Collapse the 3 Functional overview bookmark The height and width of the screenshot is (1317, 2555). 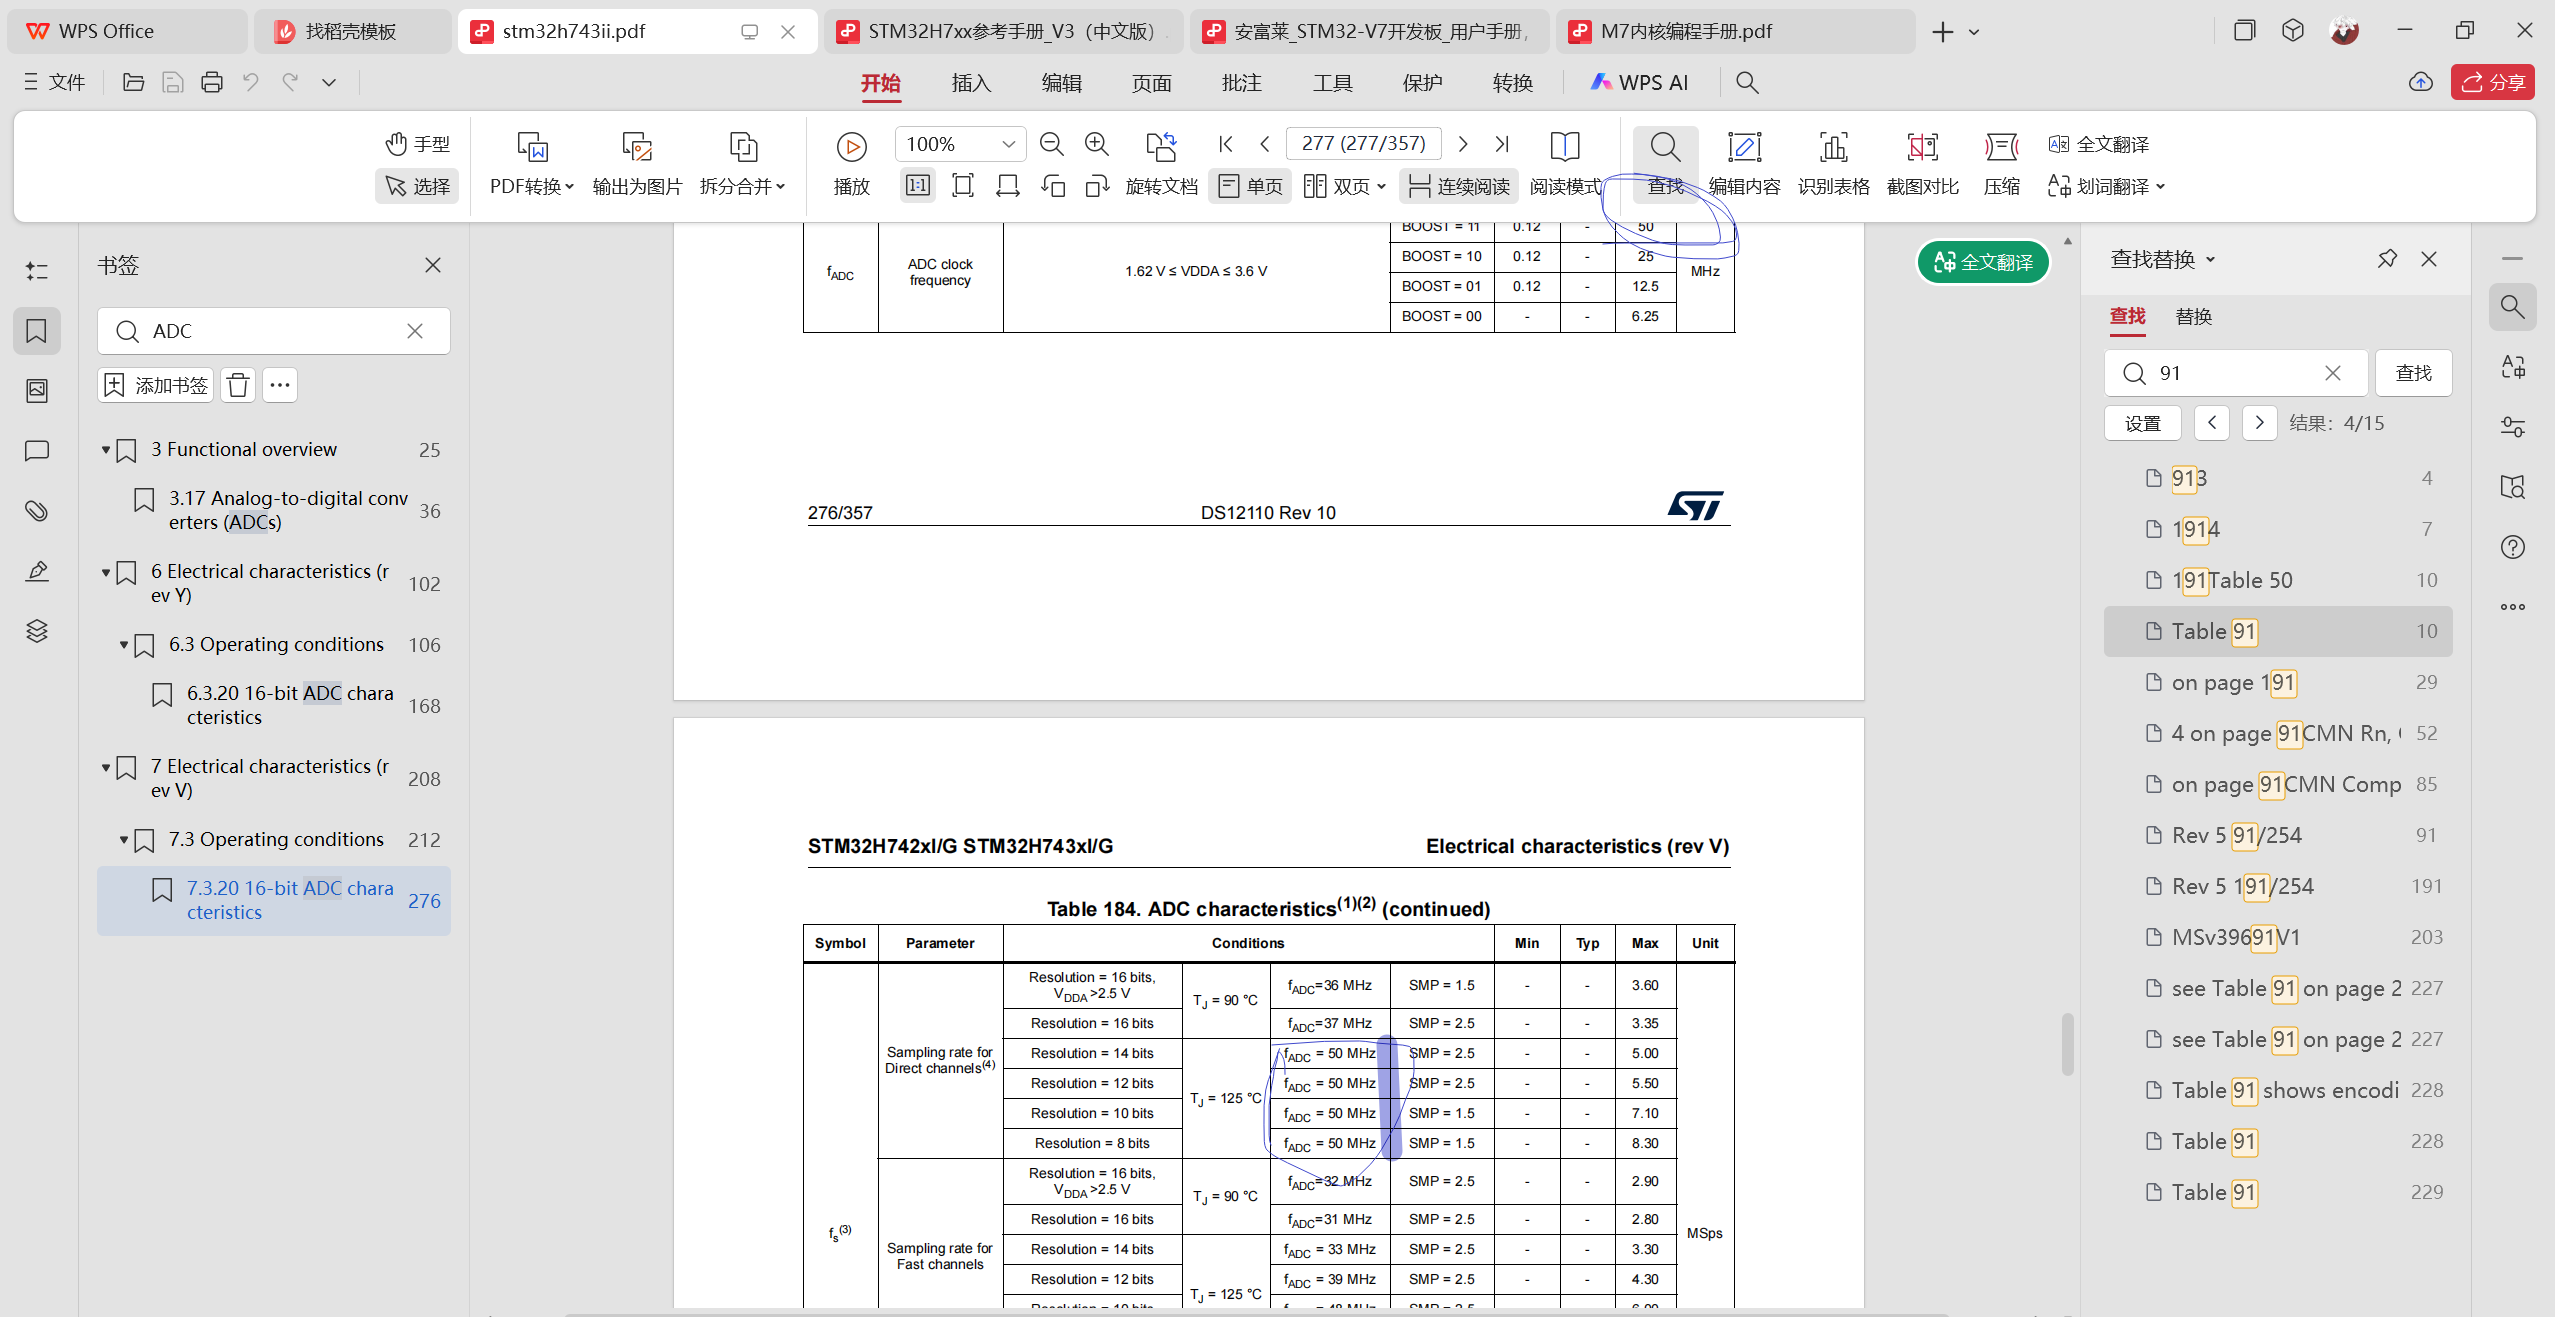point(106,450)
